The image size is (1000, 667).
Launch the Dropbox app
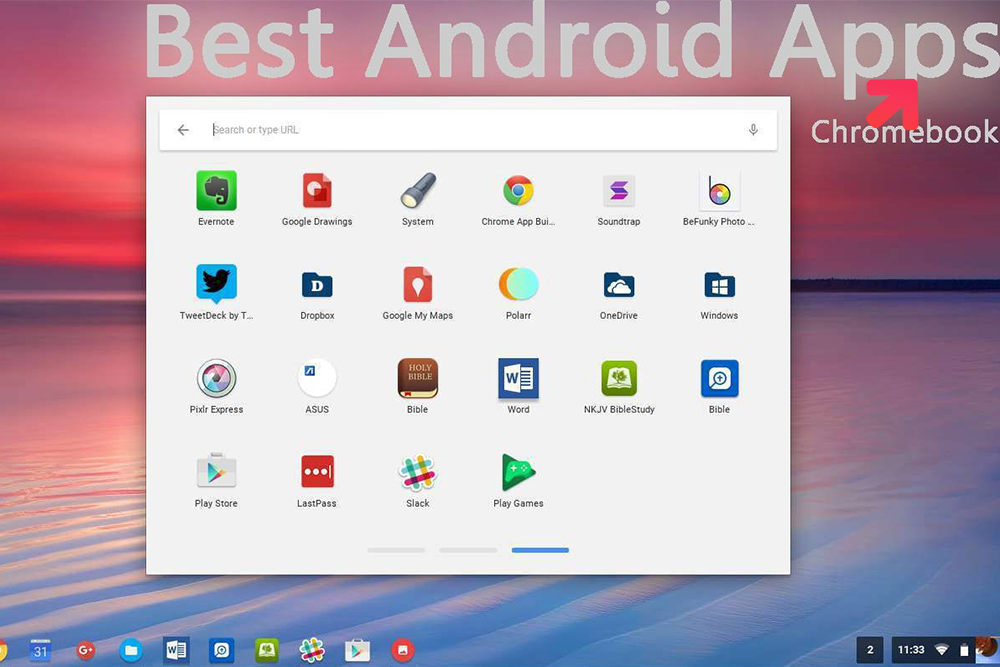point(317,285)
